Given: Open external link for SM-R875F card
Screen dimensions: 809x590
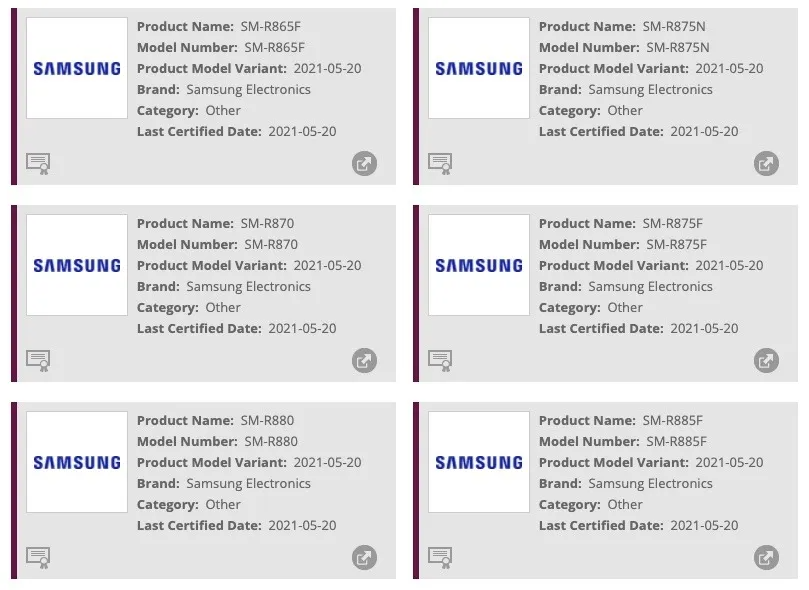Looking at the screenshot, I should (x=766, y=361).
